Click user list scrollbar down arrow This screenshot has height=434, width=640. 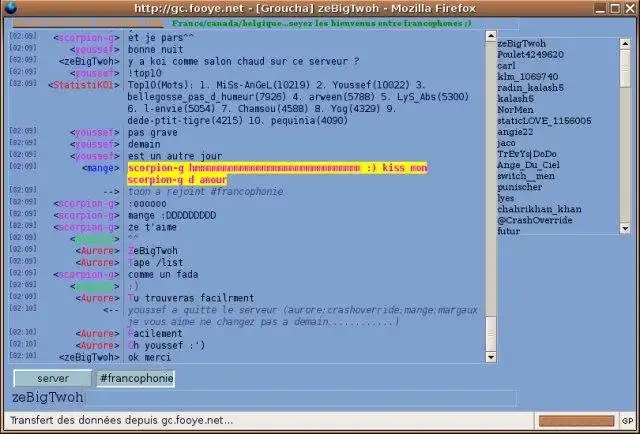click(x=625, y=229)
